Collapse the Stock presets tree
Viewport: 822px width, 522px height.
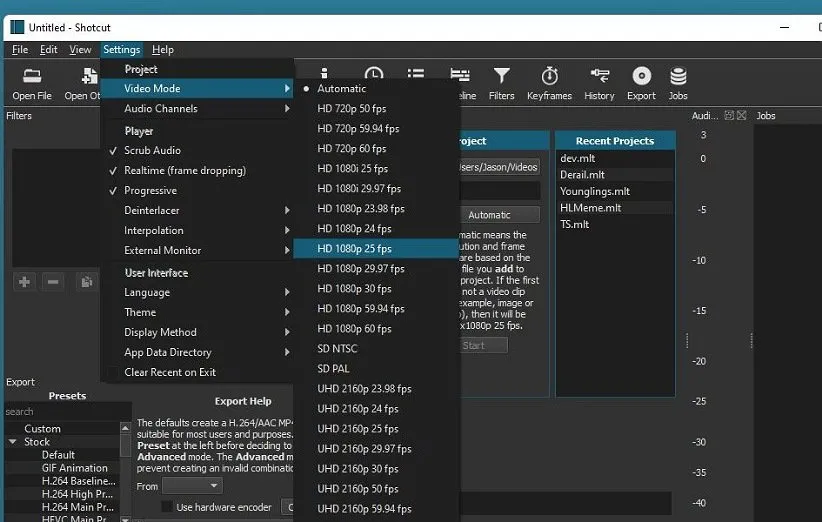(x=13, y=442)
